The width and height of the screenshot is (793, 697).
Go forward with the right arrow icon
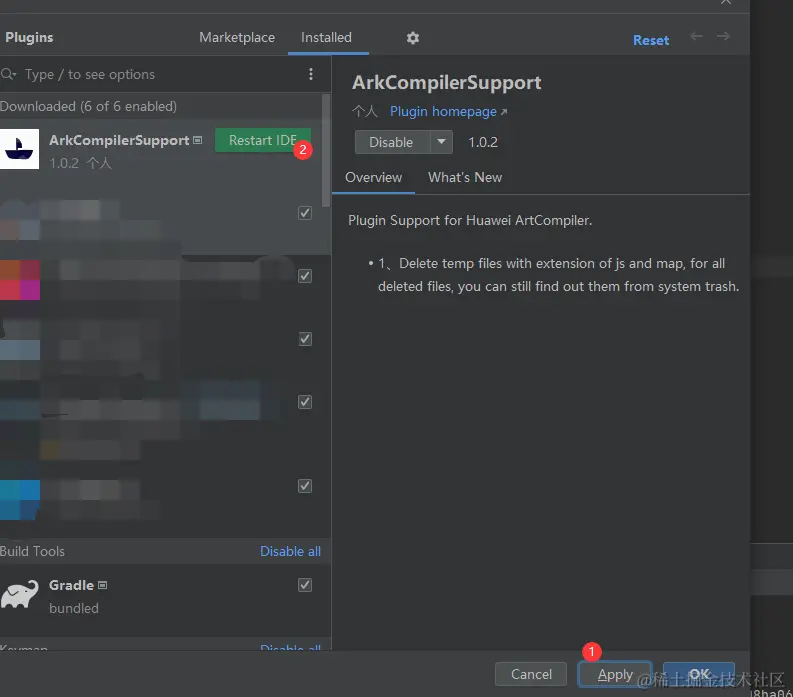coord(723,36)
